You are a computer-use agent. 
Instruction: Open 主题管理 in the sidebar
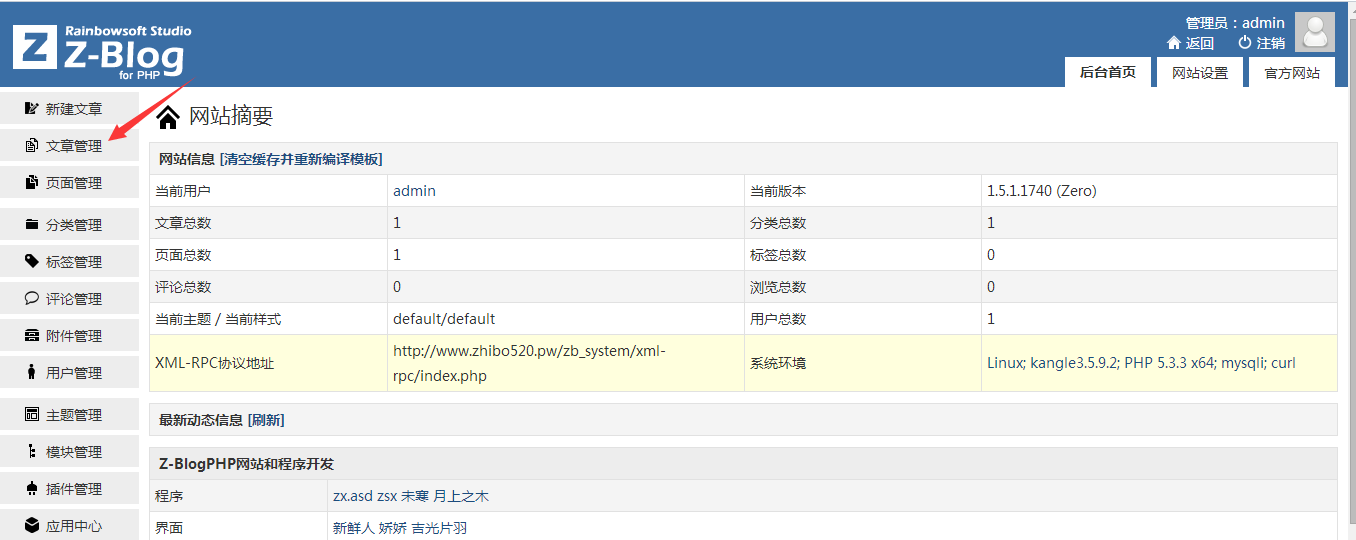tap(73, 415)
